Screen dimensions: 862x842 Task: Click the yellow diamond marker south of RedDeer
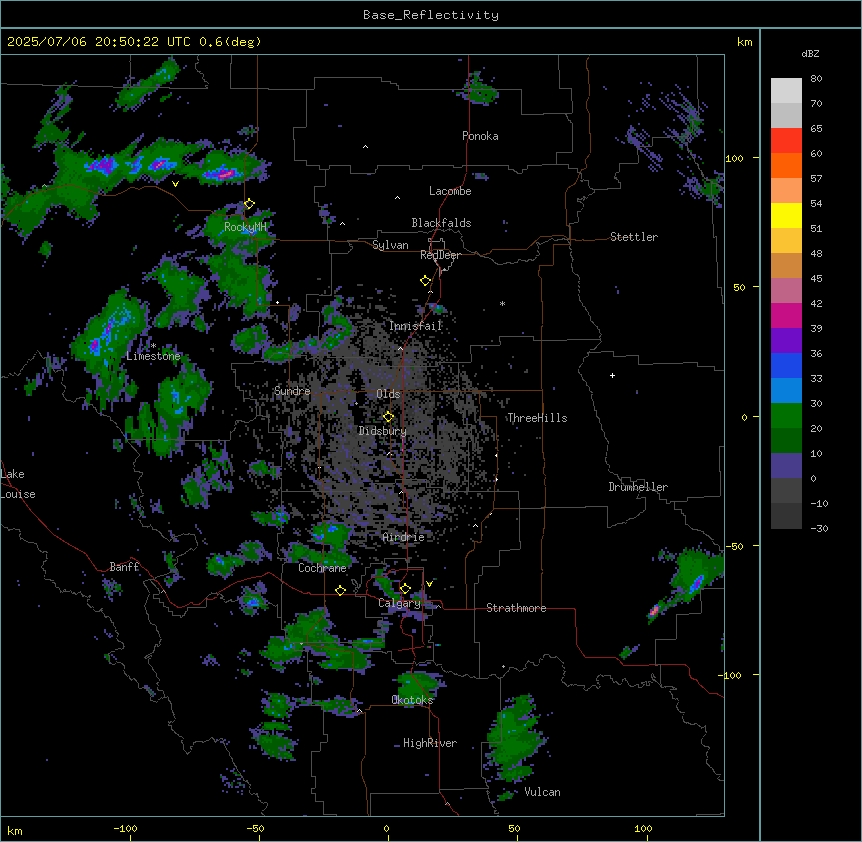pyautogui.click(x=426, y=281)
